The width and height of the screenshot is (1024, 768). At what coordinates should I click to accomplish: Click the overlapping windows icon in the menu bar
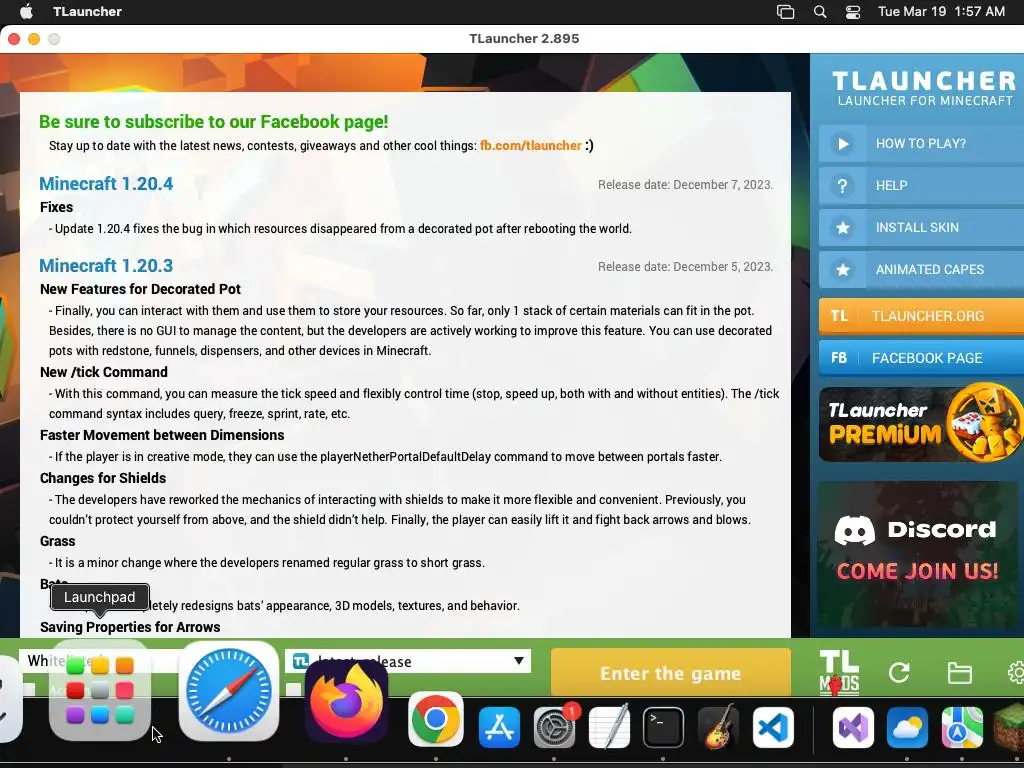(786, 12)
